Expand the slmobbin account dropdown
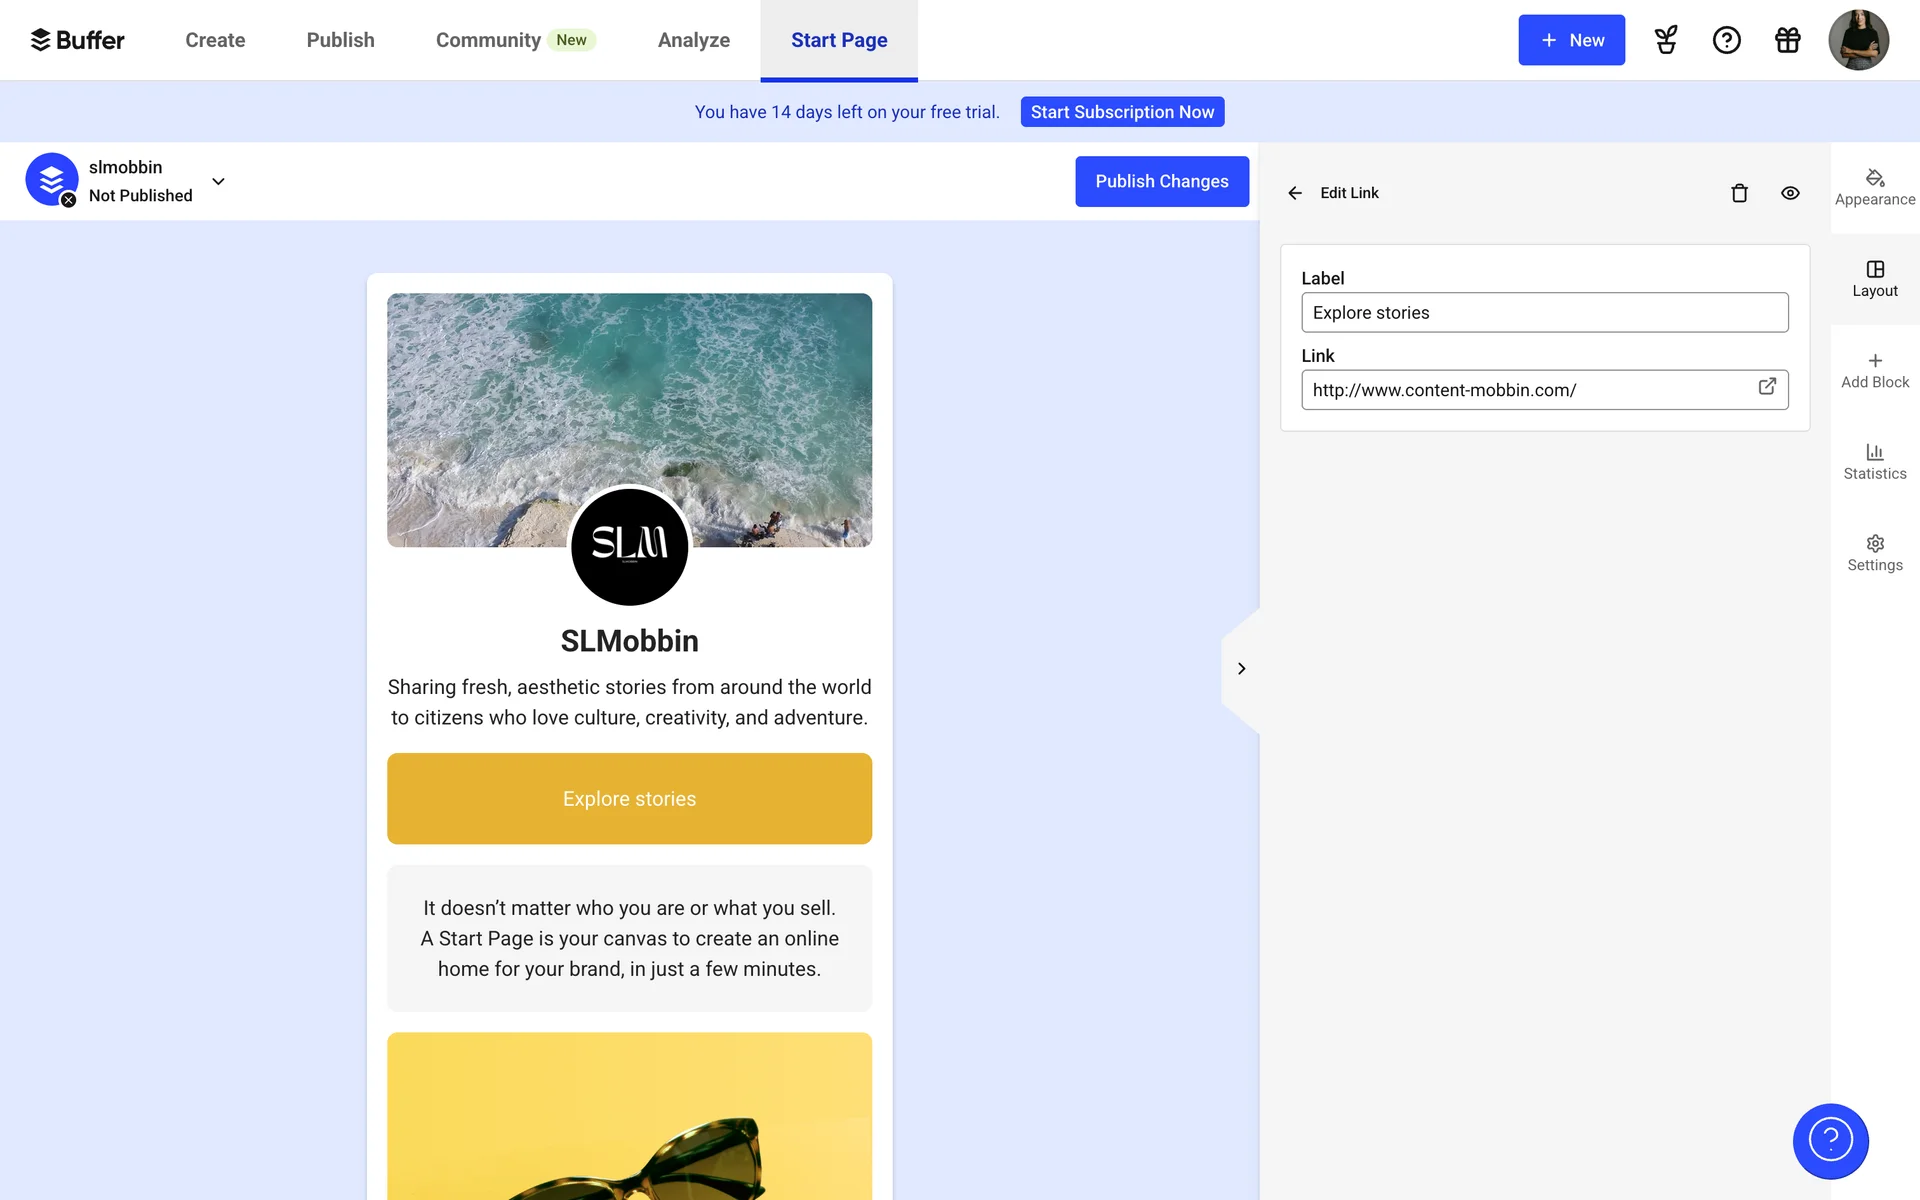 point(218,181)
